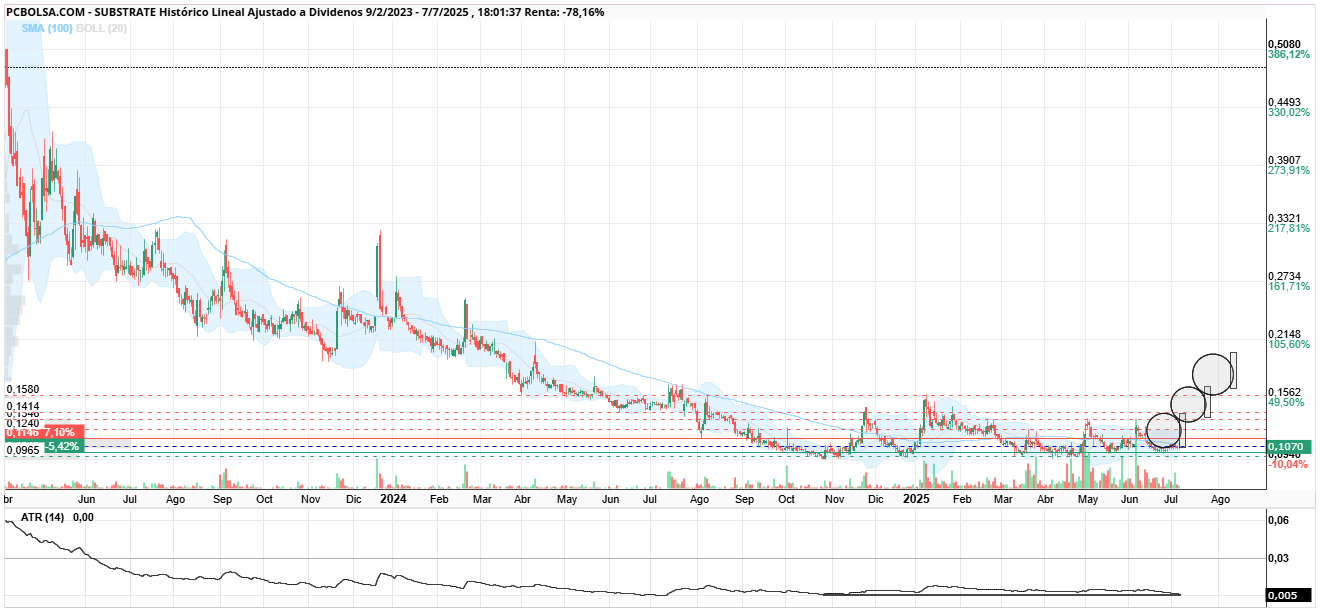Viewport: 1320px width, 612px height.
Task: Click the red -10,04% axis label
Action: pyautogui.click(x=1288, y=464)
